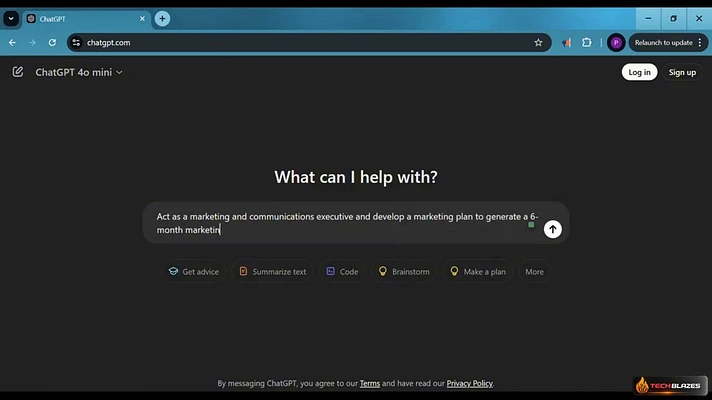Screen dimensions: 712x400
Task: Open a new browser tab
Action: click(x=162, y=19)
